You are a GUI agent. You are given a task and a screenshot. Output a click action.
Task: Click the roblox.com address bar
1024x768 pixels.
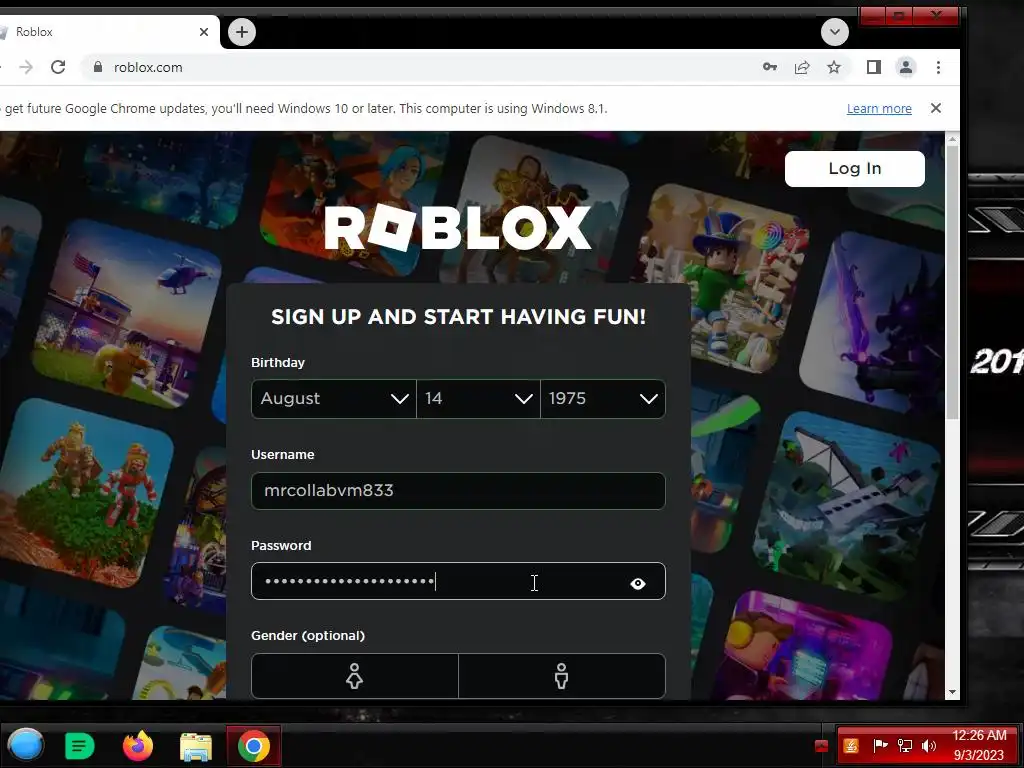[418, 67]
